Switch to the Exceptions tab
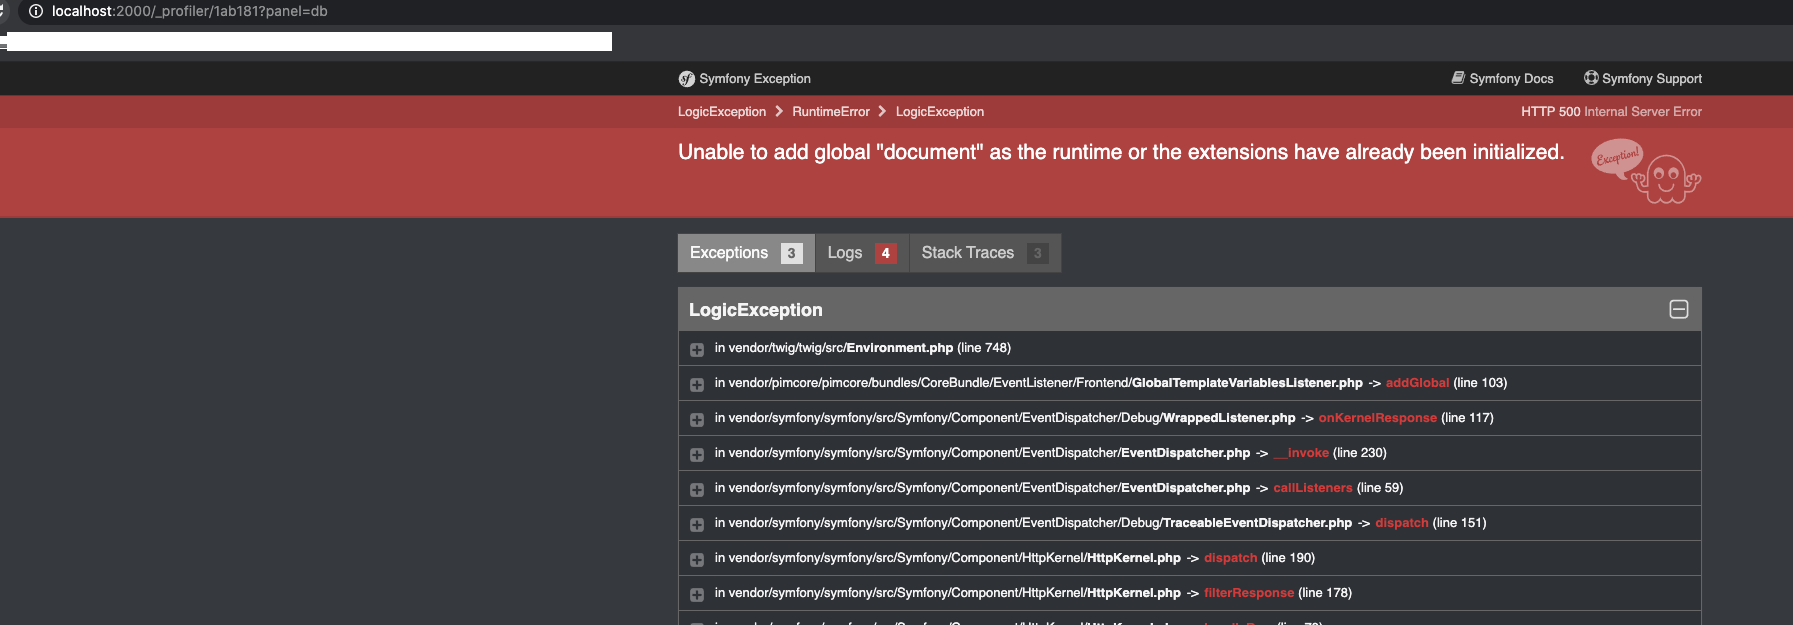 click(746, 253)
